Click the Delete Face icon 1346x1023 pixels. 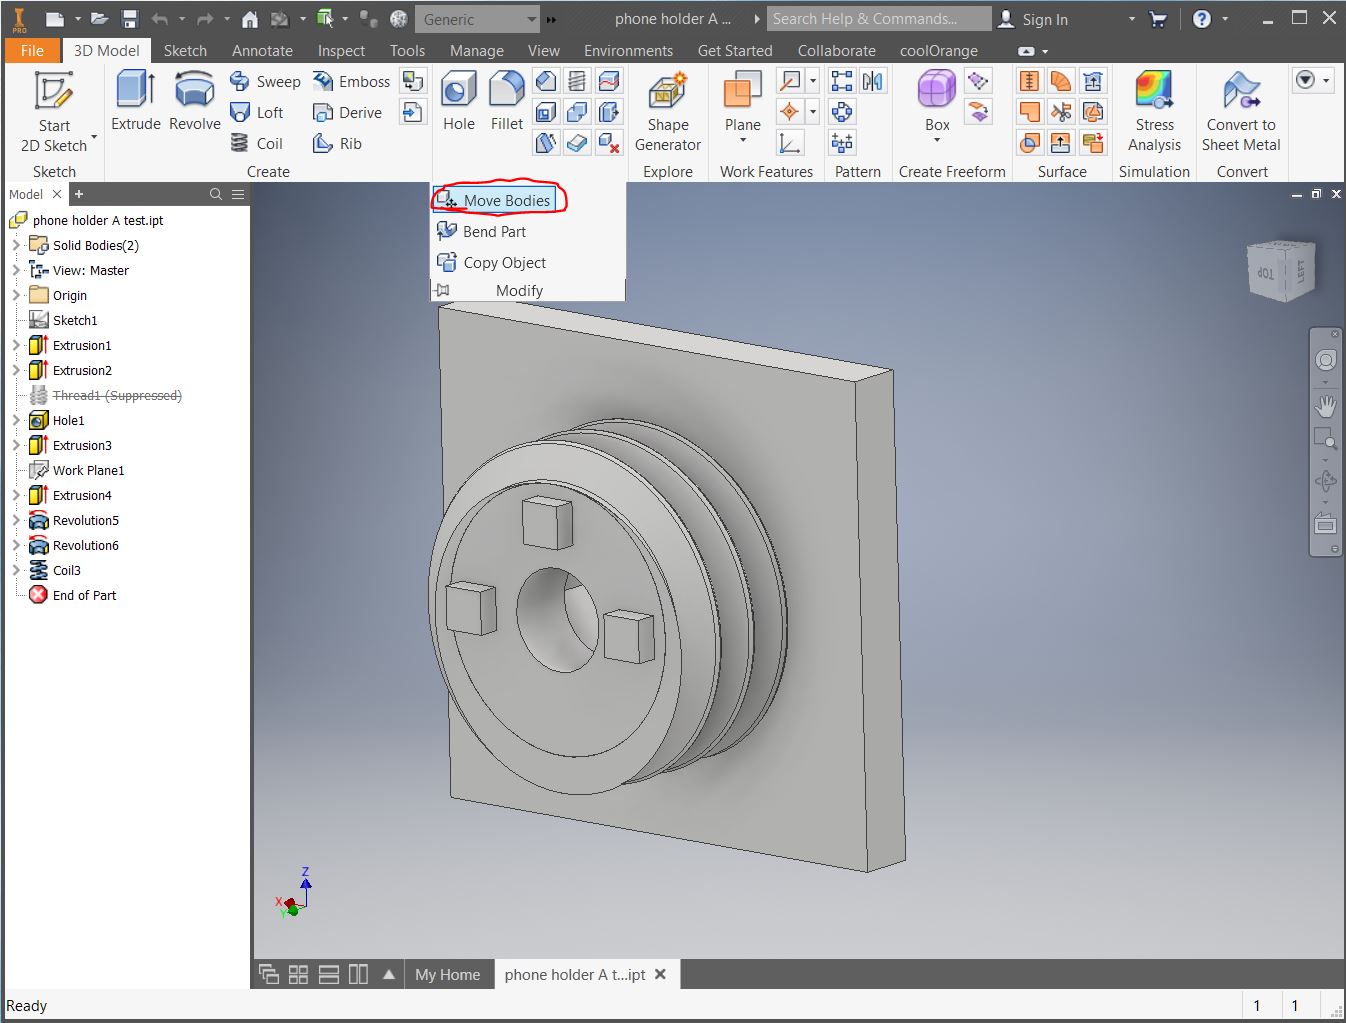pyautogui.click(x=610, y=143)
